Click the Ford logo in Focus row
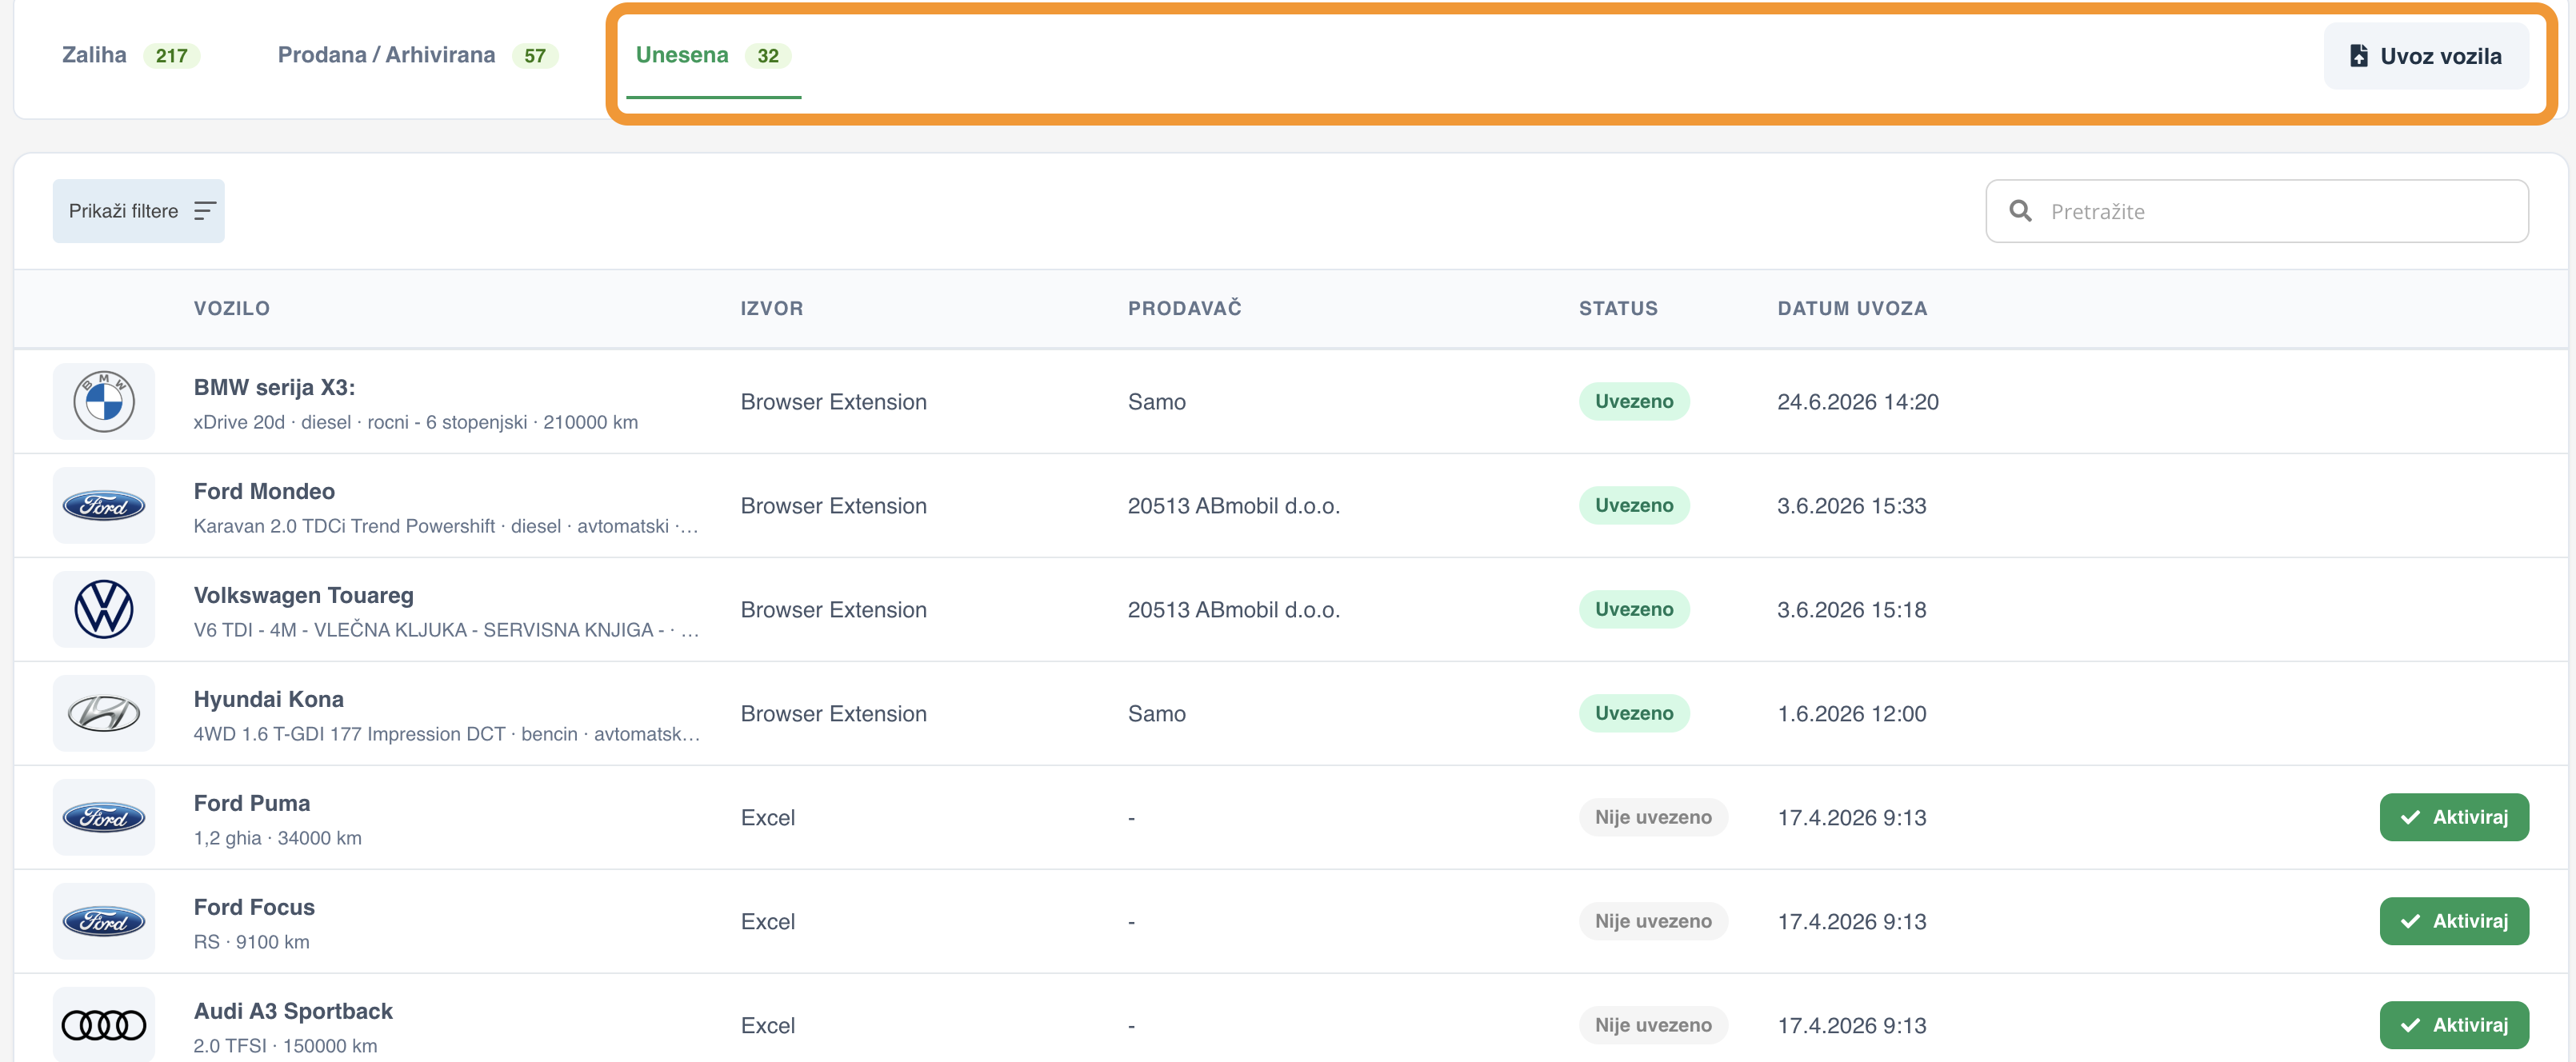 tap(104, 922)
